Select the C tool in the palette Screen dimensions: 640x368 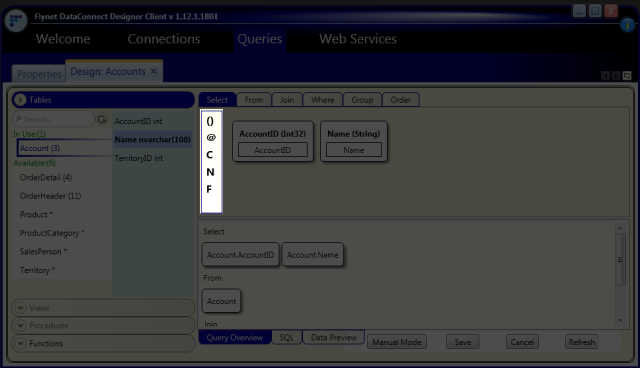point(210,155)
